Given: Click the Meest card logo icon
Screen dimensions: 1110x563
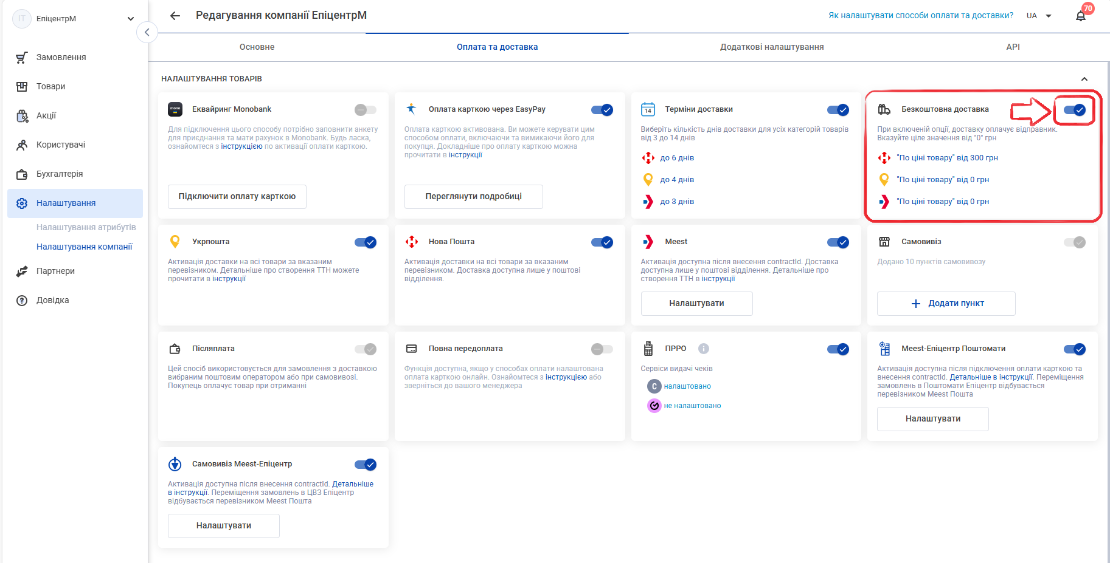Looking at the screenshot, I should pyautogui.click(x=648, y=242).
